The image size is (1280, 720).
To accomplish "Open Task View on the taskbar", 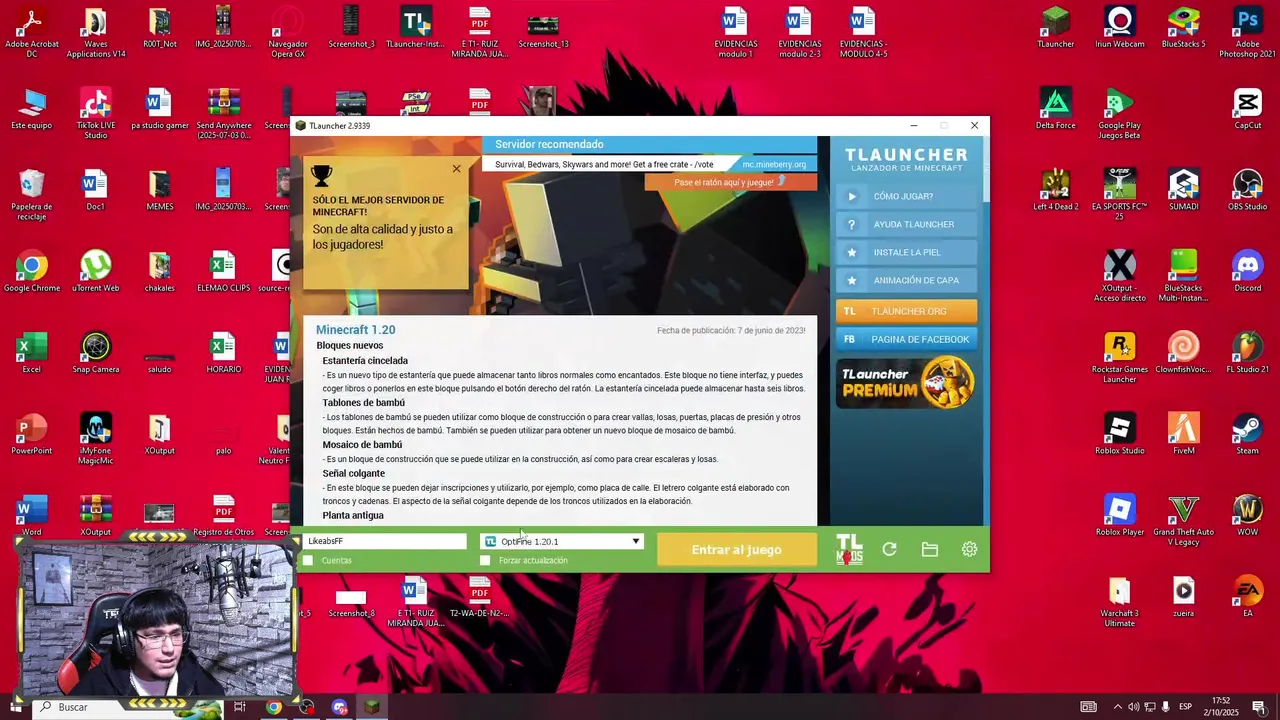I will point(240,707).
